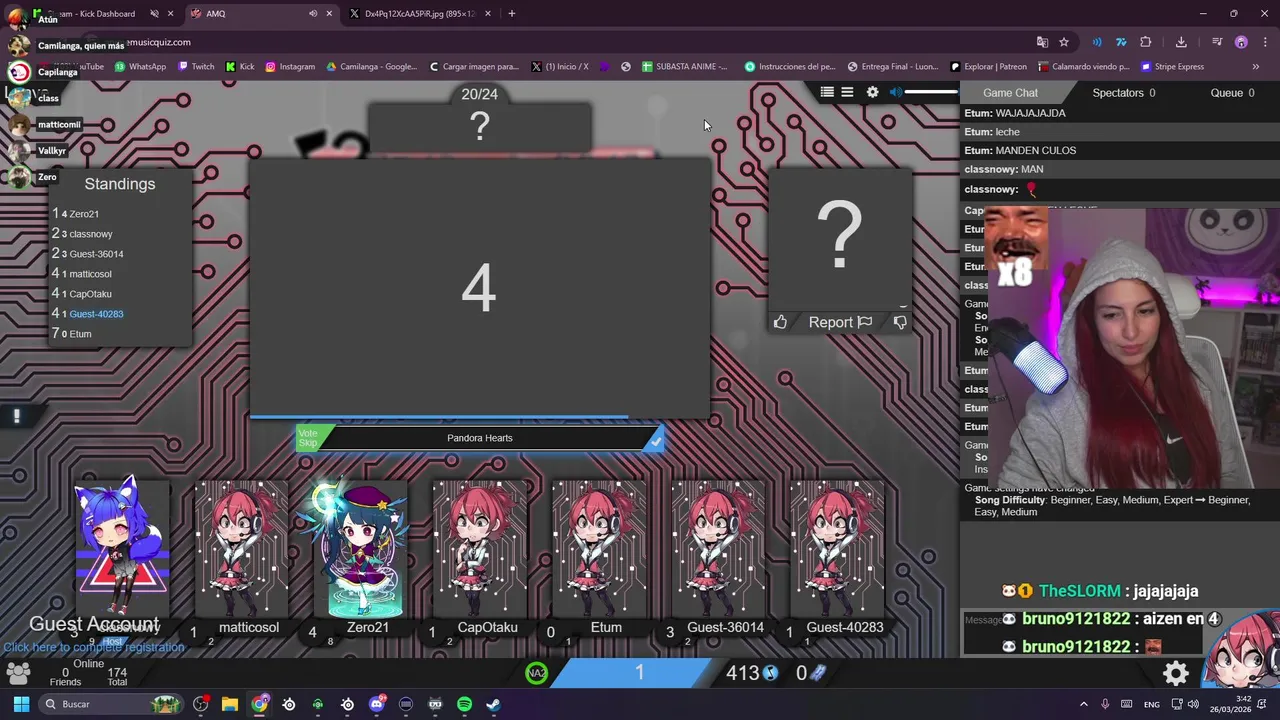The width and height of the screenshot is (1280, 720).
Task: Select matticosol's avatar
Action: [241, 550]
